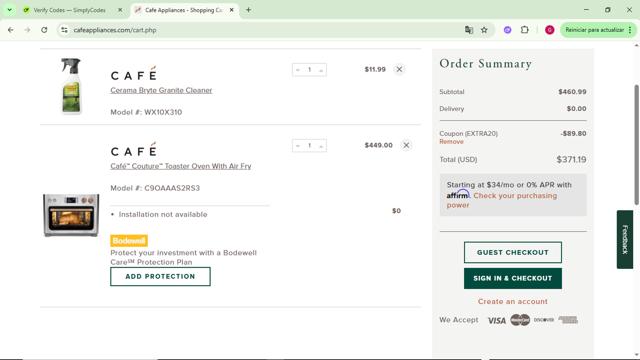The width and height of the screenshot is (640, 360).
Task: Close the Verify Codes tab
Action: pos(120,10)
